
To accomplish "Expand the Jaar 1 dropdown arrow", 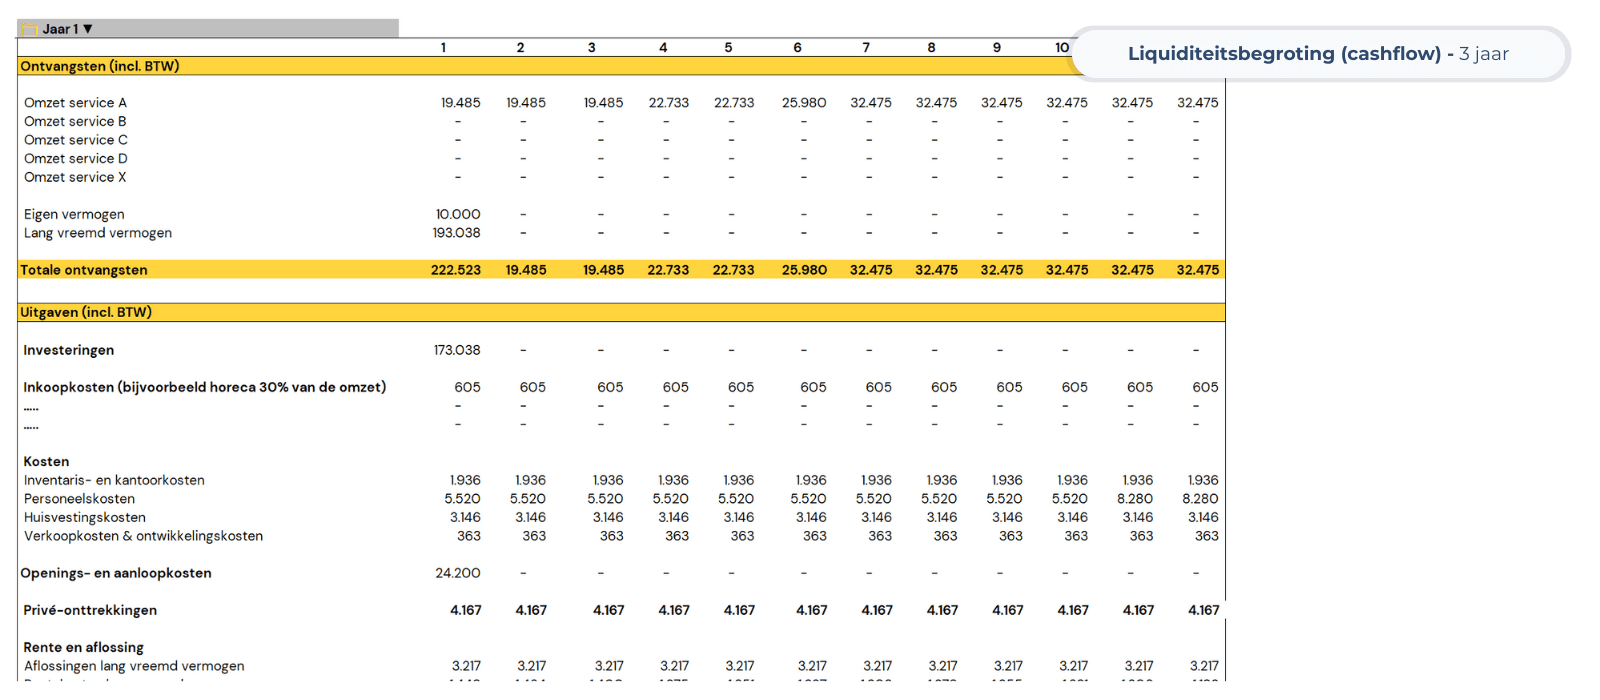I will click(x=88, y=29).
